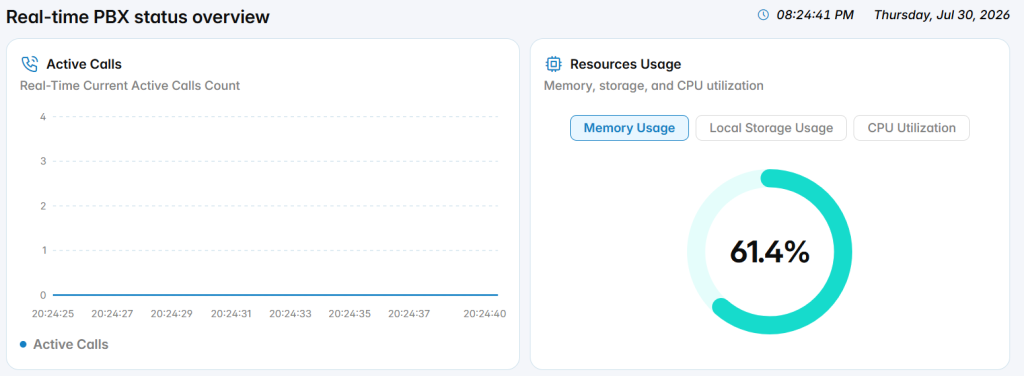Click the blue Active Calls chart line

[275, 295]
